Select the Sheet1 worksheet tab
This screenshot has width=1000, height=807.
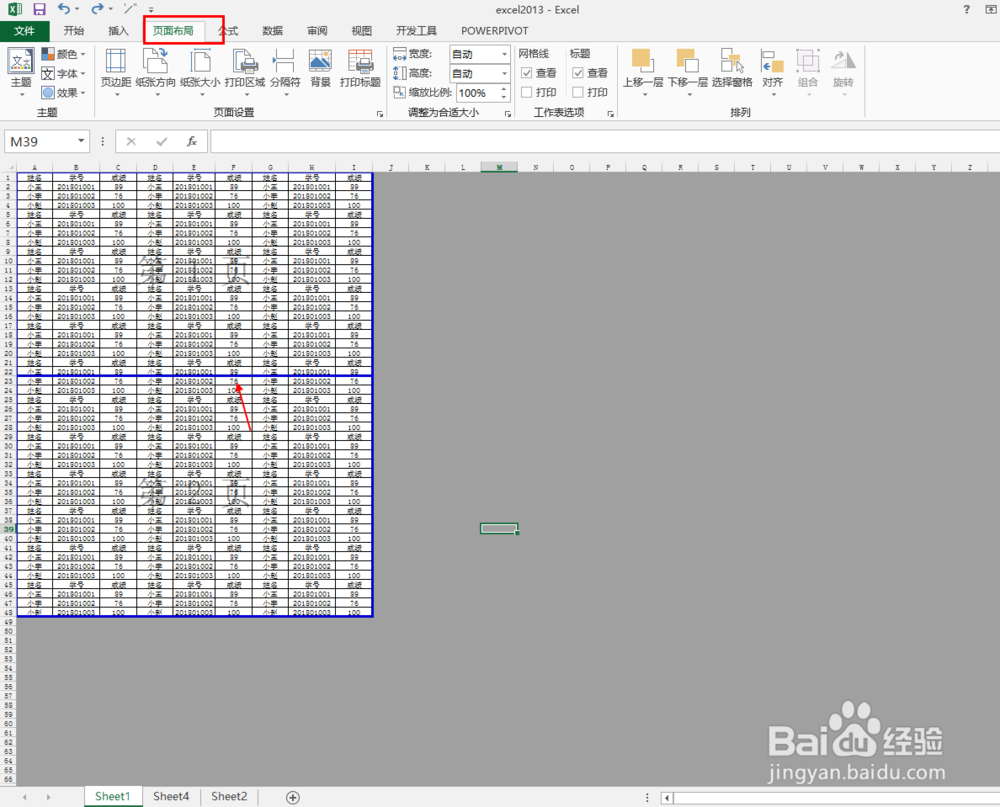(113, 796)
